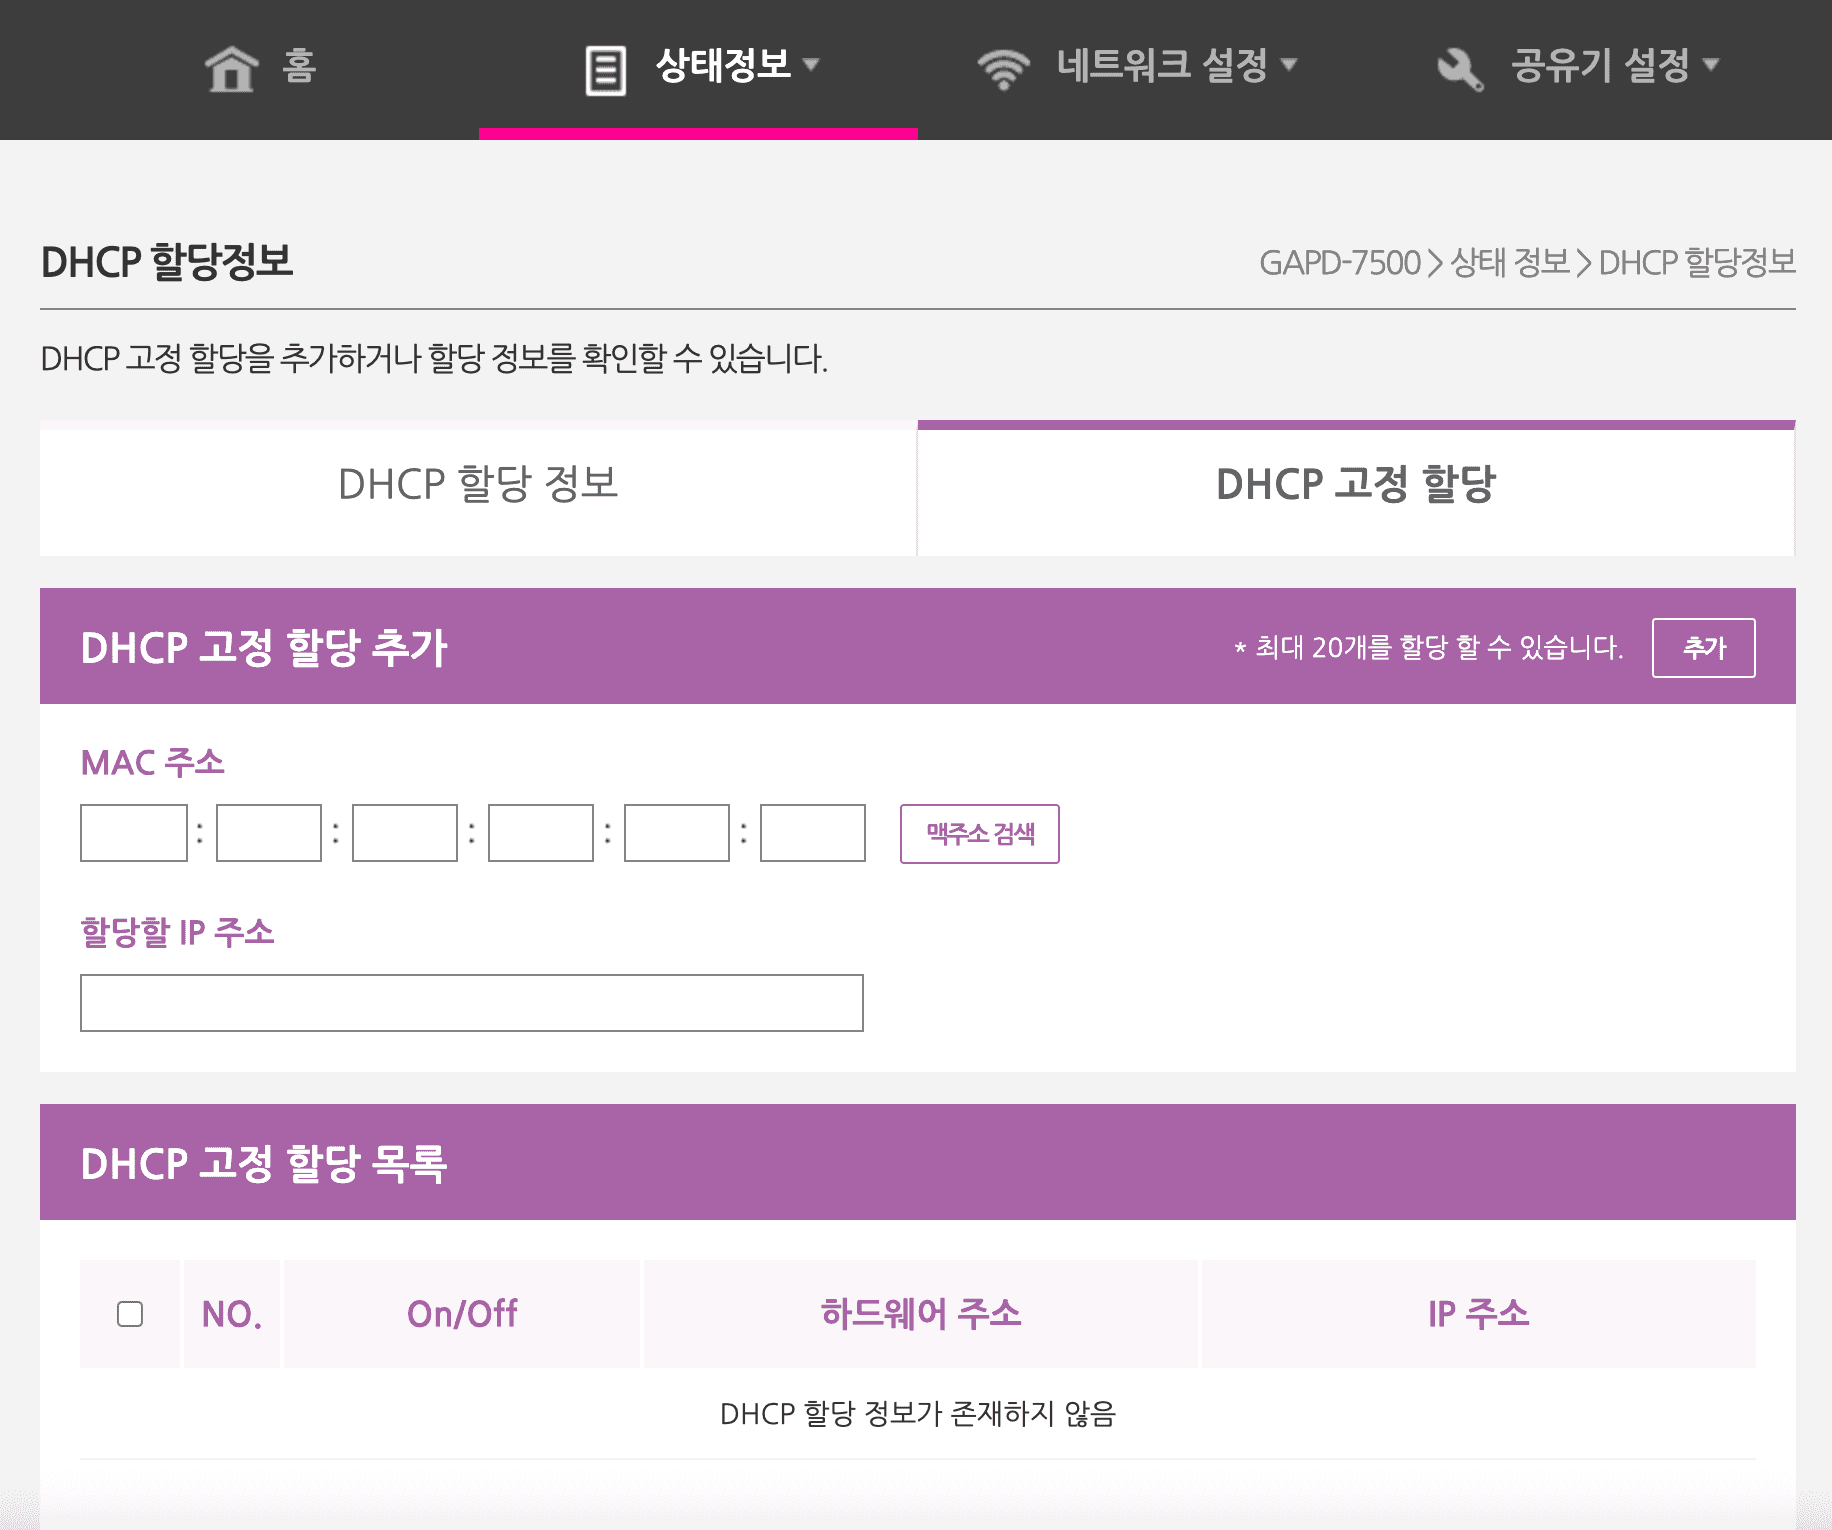Image resolution: width=1832 pixels, height=1530 pixels.
Task: Click the first MAC address input box
Action: click(x=133, y=833)
